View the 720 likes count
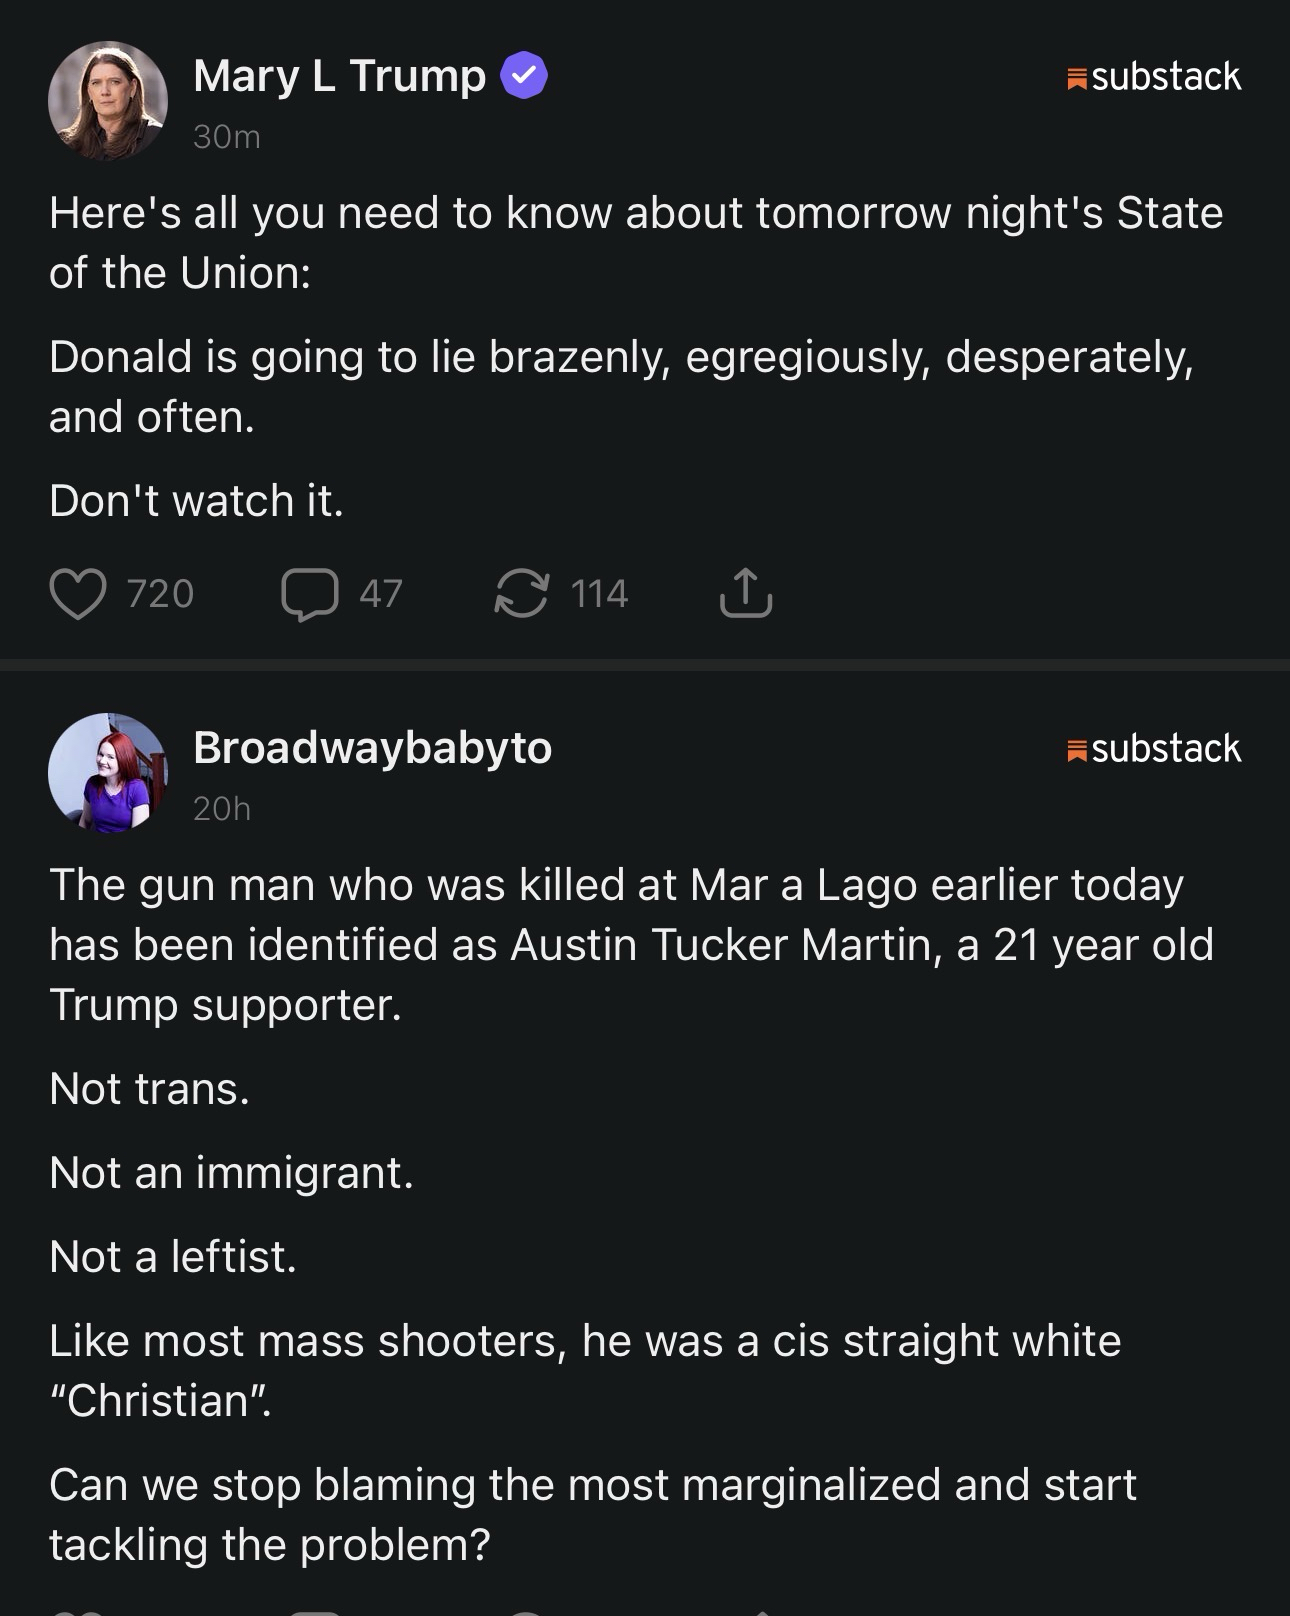 click(x=160, y=594)
